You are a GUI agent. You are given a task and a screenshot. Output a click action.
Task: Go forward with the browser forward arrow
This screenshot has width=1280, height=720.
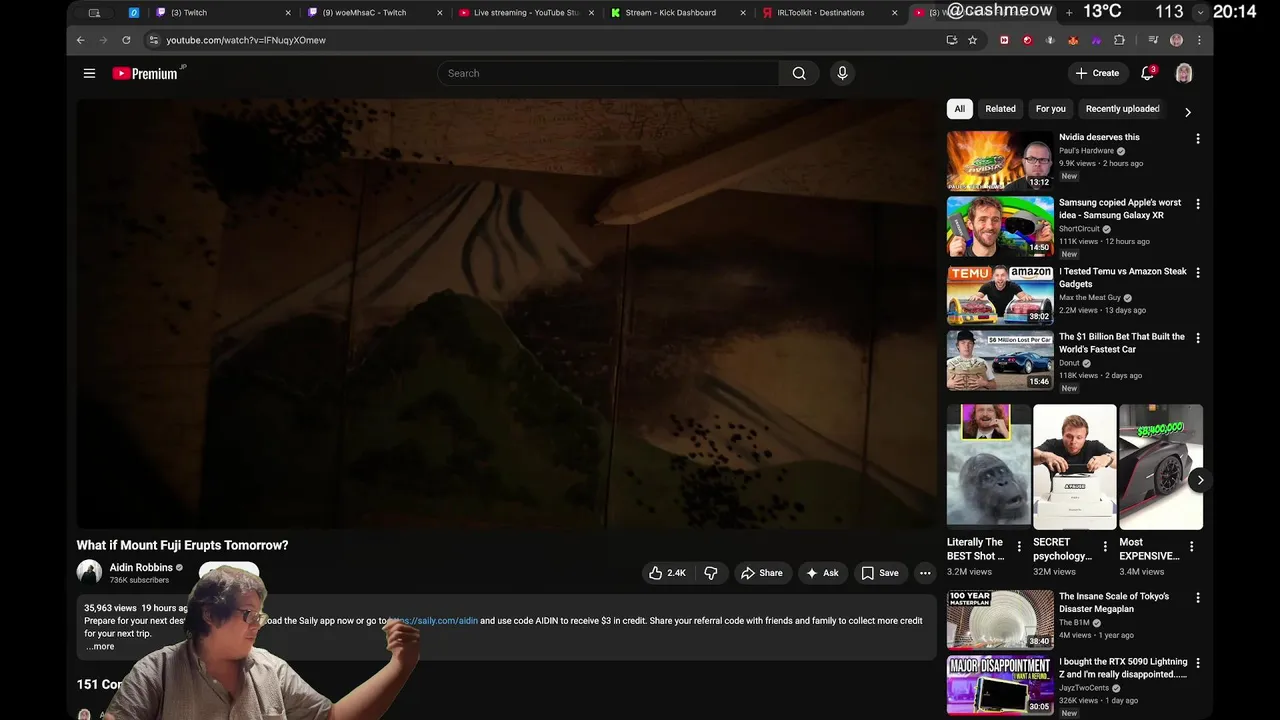(103, 40)
